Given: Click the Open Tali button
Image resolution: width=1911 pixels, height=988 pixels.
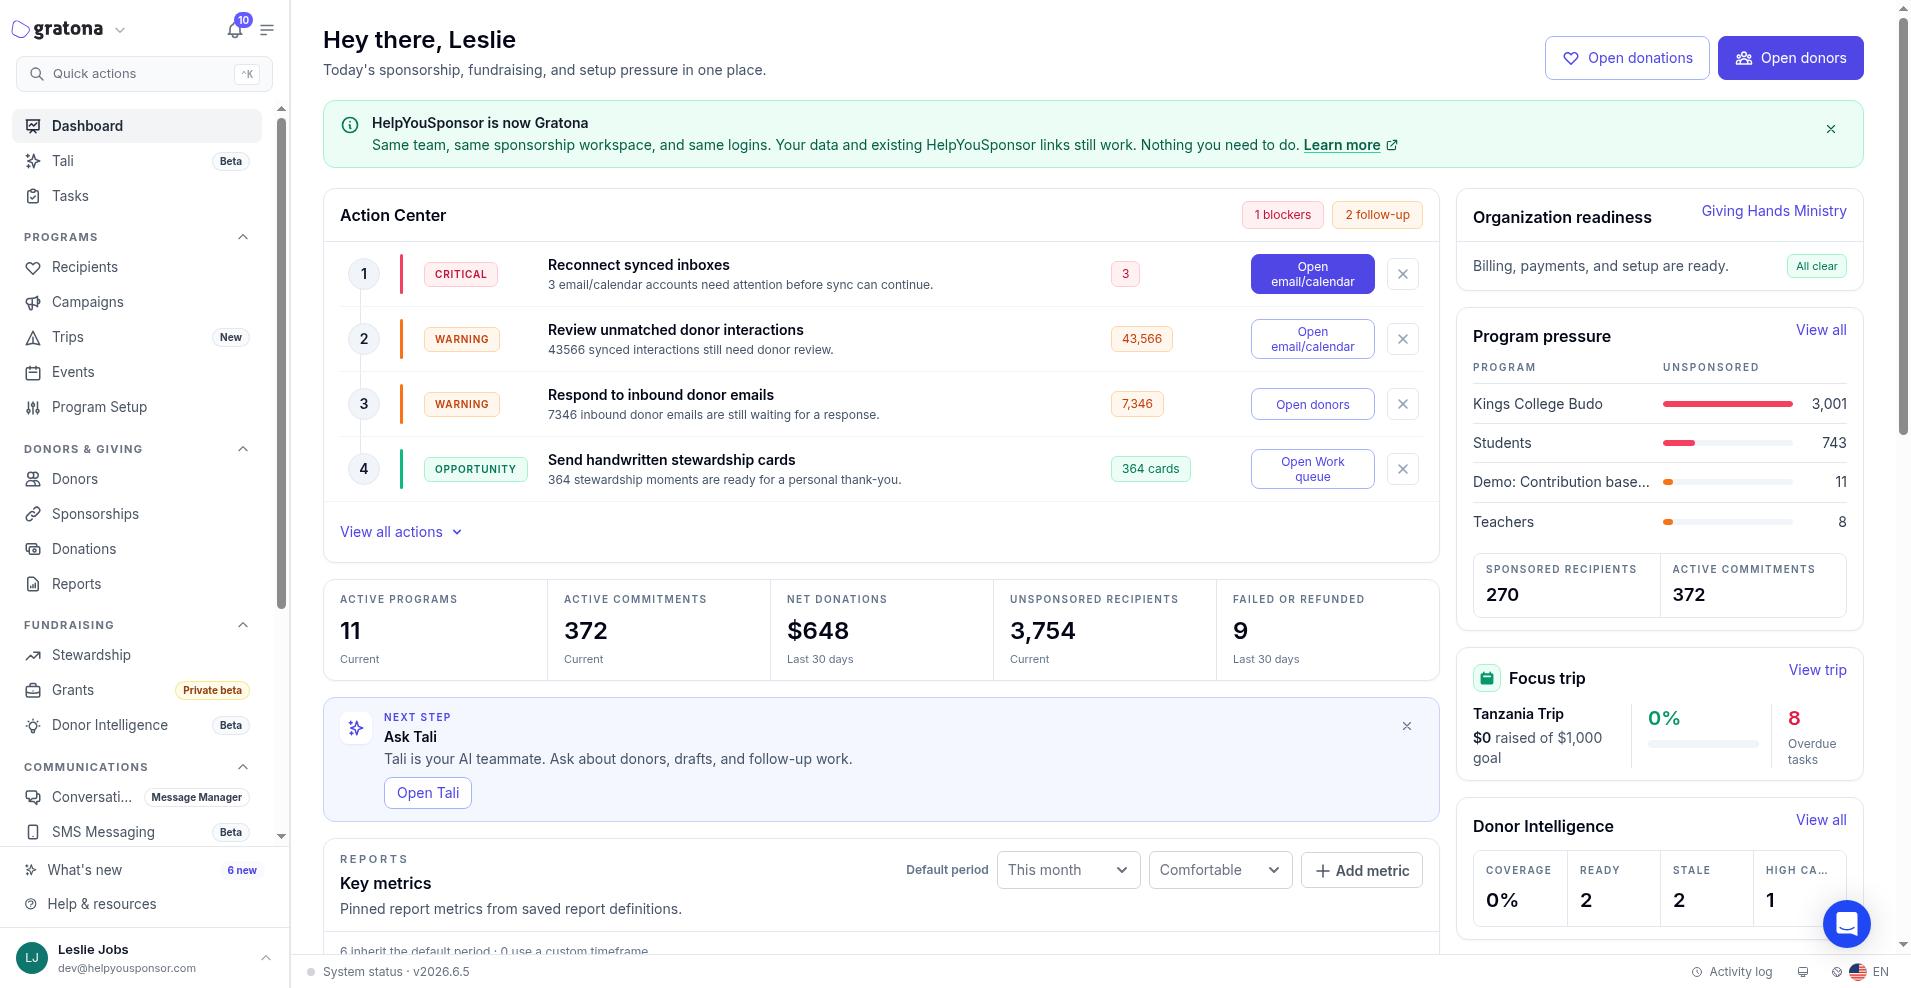Looking at the screenshot, I should [428, 793].
